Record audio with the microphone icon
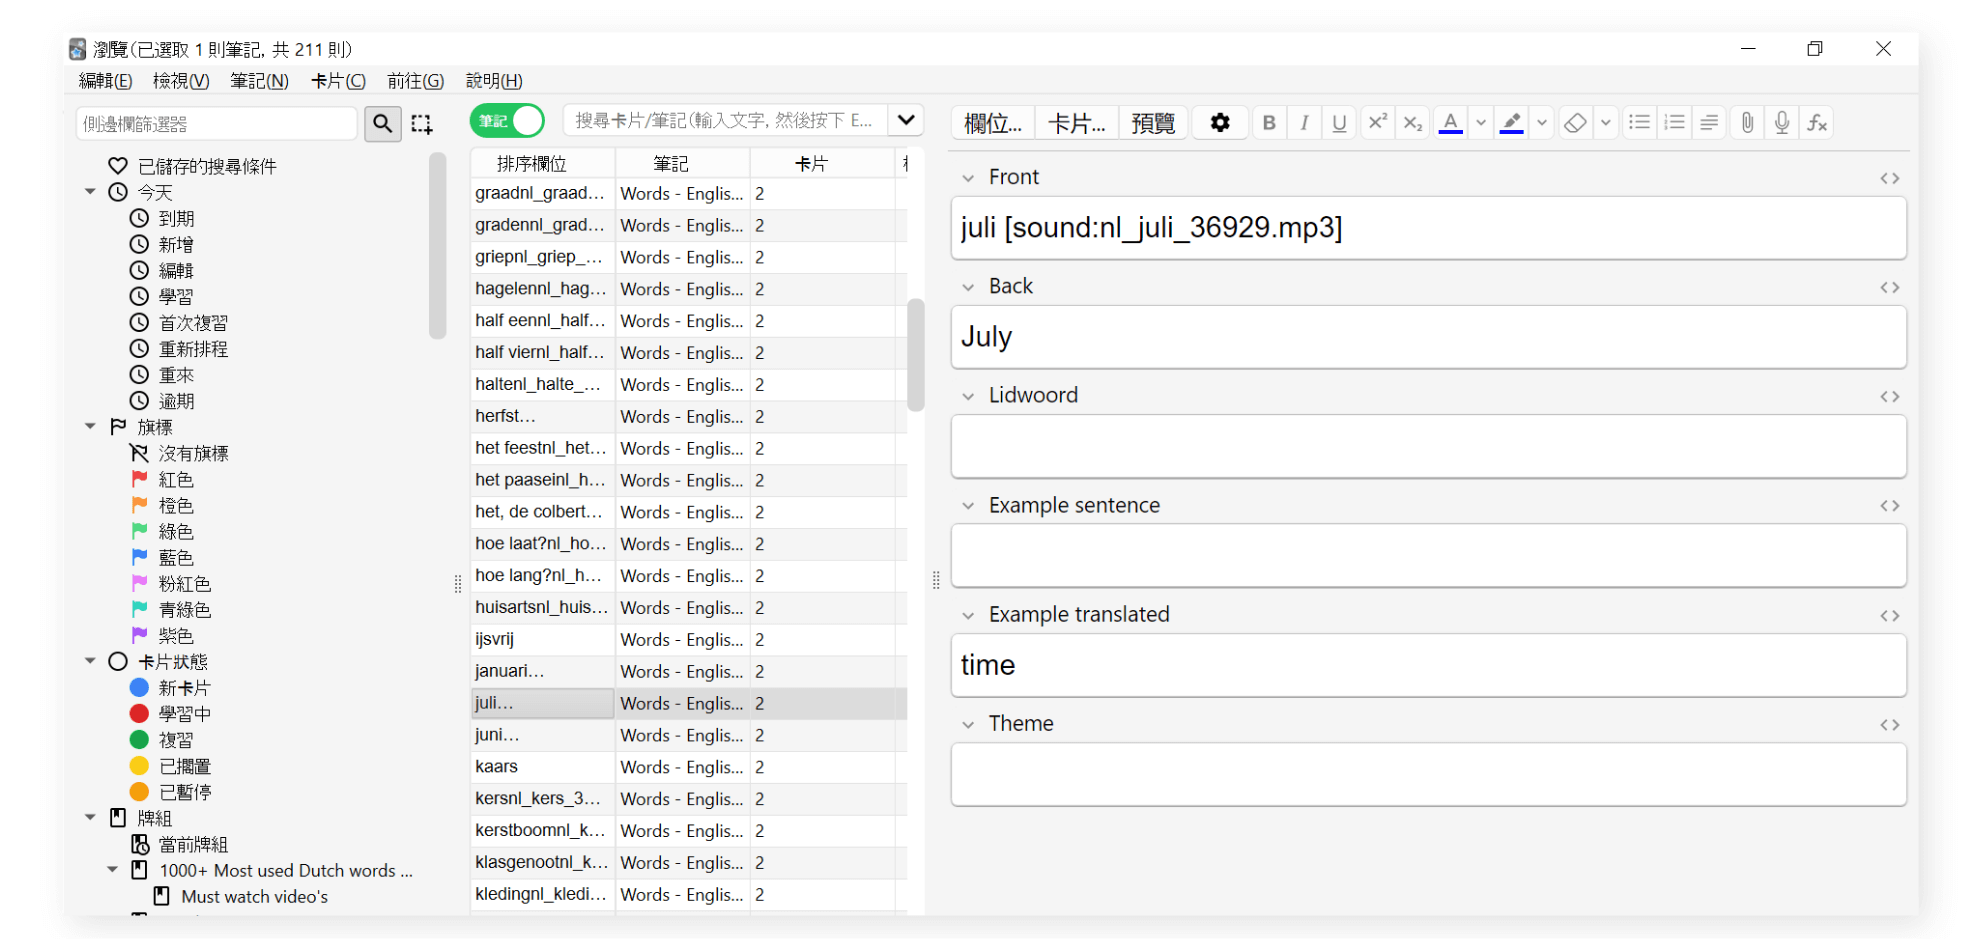 (1781, 122)
